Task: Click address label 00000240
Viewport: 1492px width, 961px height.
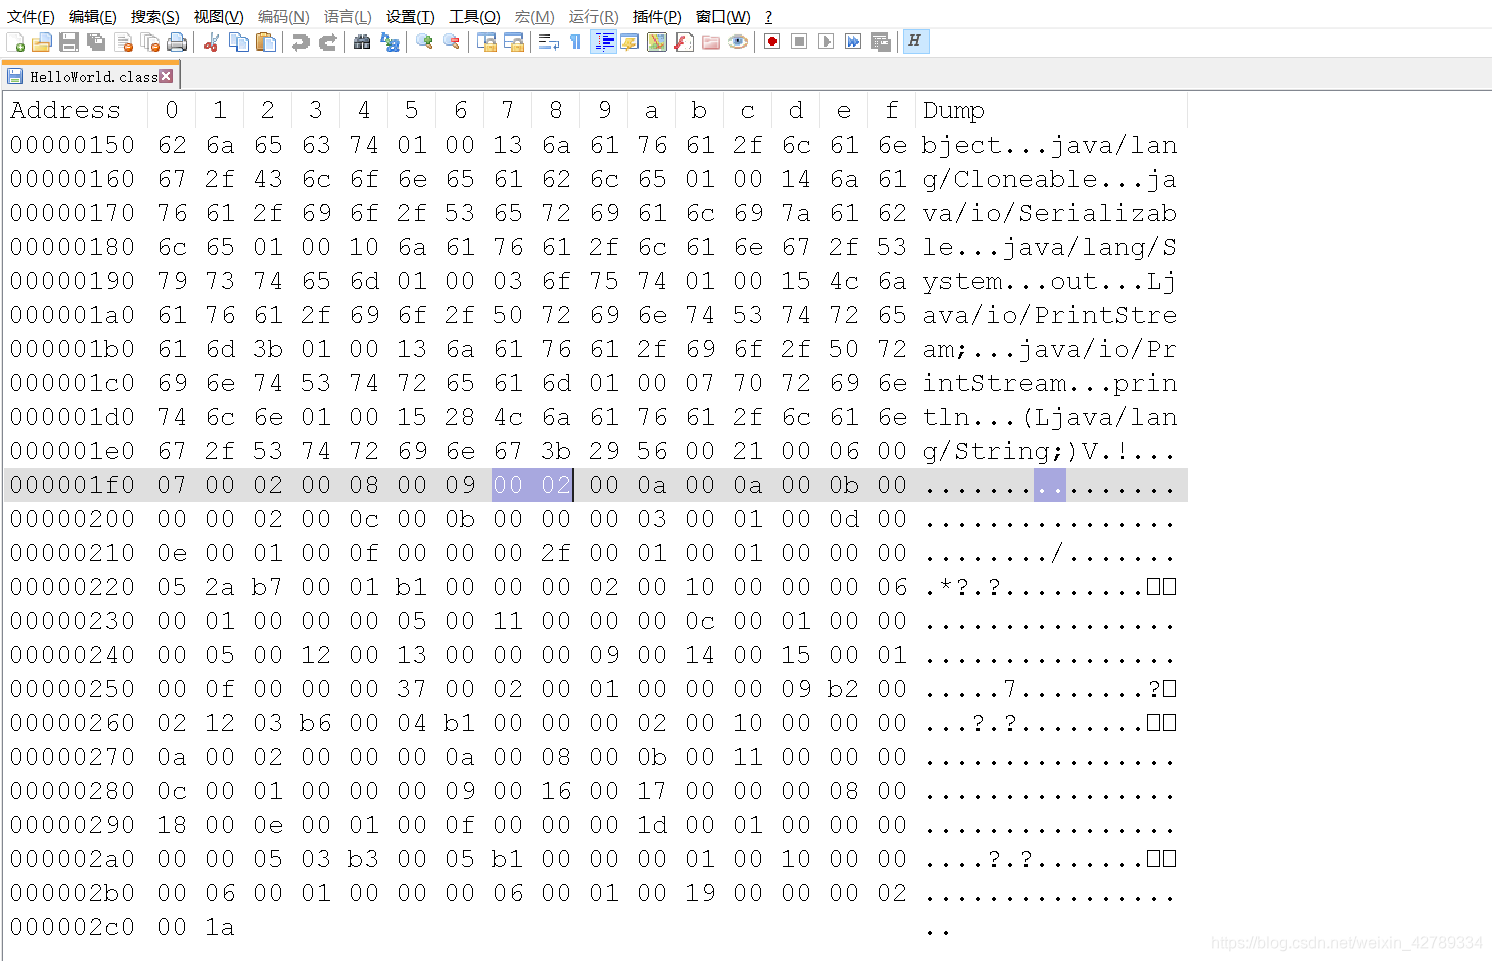Action: [72, 655]
